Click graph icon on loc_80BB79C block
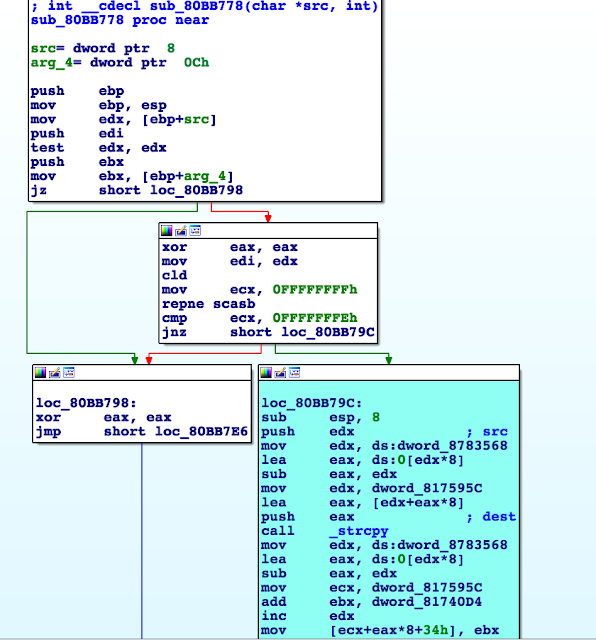 point(295,373)
